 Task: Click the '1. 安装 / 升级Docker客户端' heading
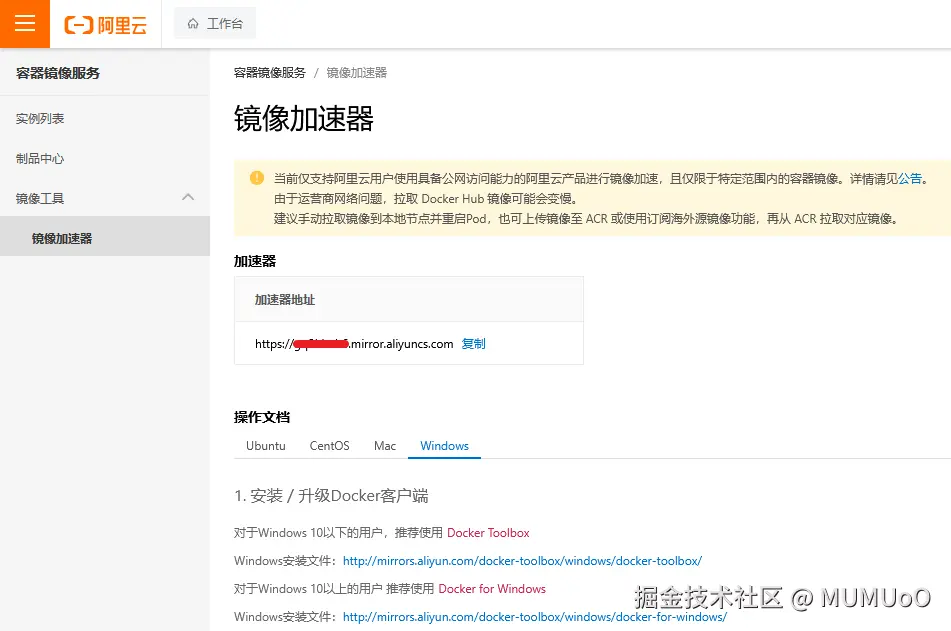tap(331, 496)
